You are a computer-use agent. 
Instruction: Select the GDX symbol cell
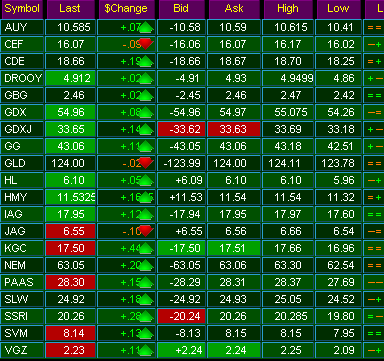pyautogui.click(x=22, y=112)
